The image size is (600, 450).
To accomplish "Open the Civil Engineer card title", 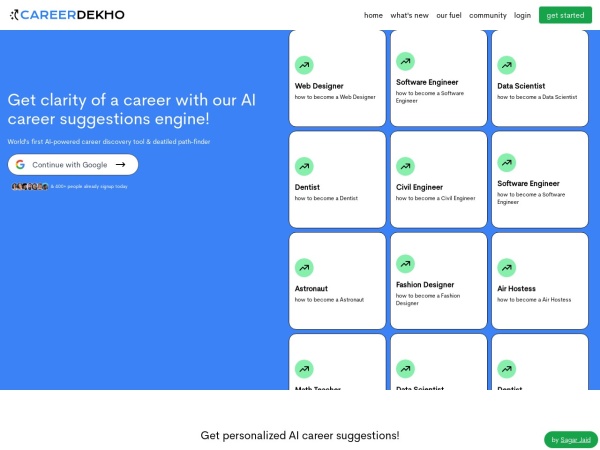I will click(419, 187).
